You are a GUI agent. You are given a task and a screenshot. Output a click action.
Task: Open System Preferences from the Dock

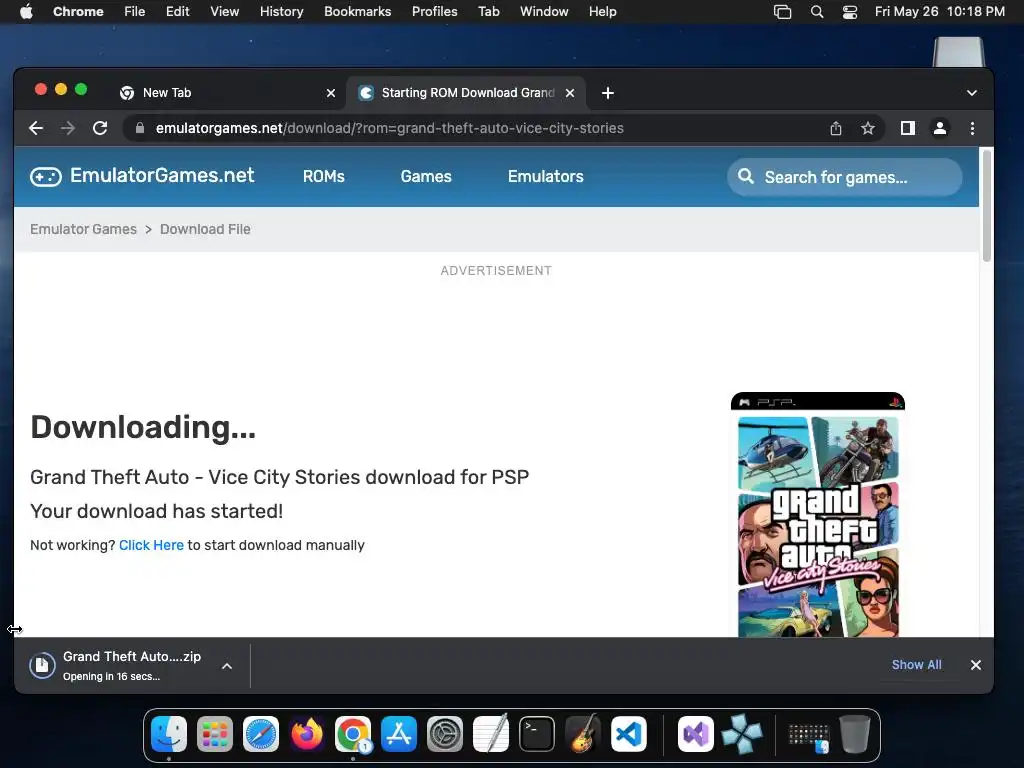[x=445, y=734]
